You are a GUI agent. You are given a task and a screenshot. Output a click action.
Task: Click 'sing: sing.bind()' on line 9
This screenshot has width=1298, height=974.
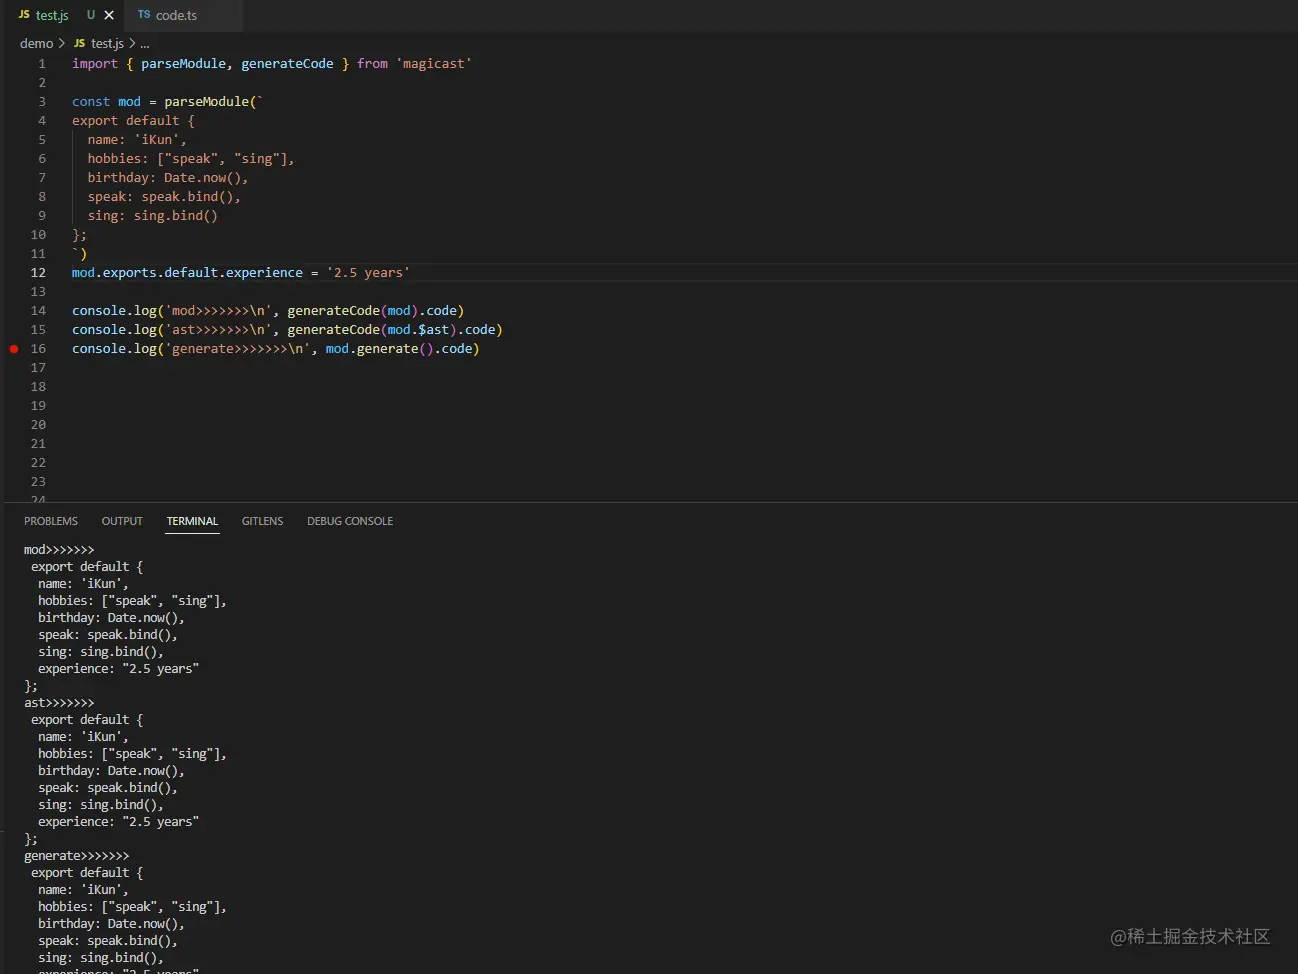(152, 216)
